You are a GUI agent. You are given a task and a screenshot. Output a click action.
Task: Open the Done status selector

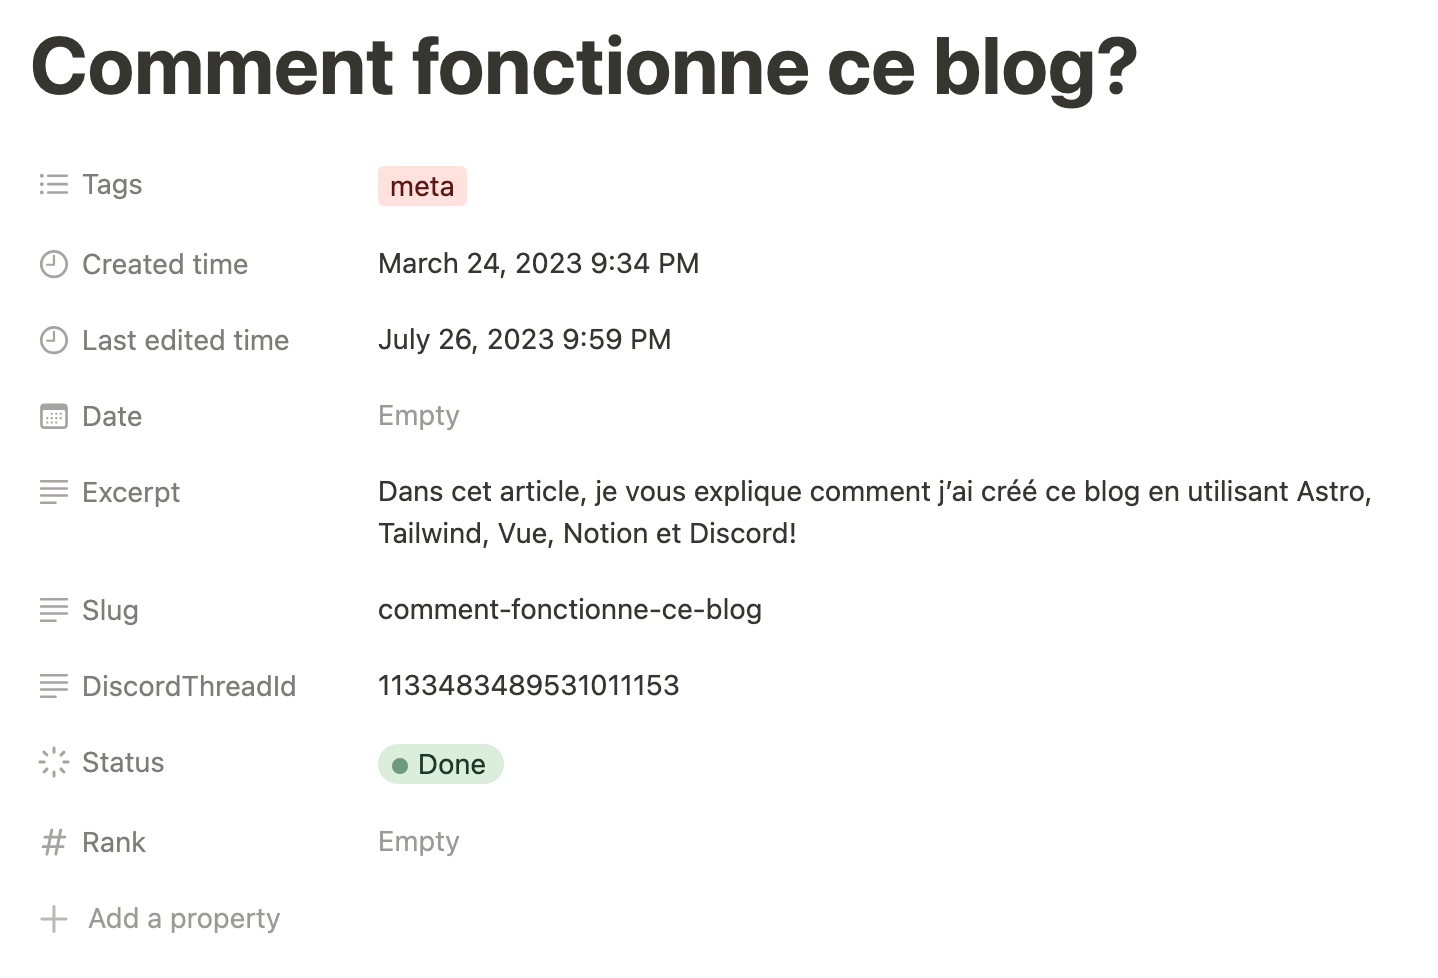click(440, 765)
